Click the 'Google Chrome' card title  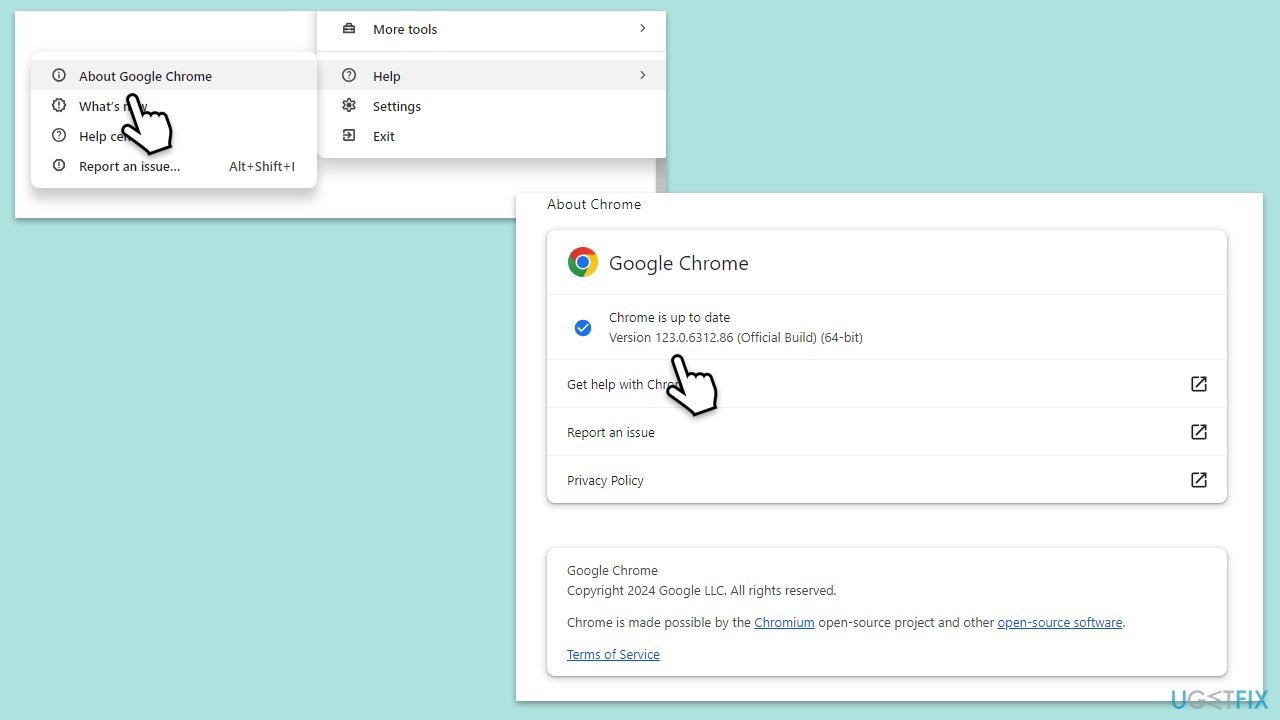[x=679, y=263]
